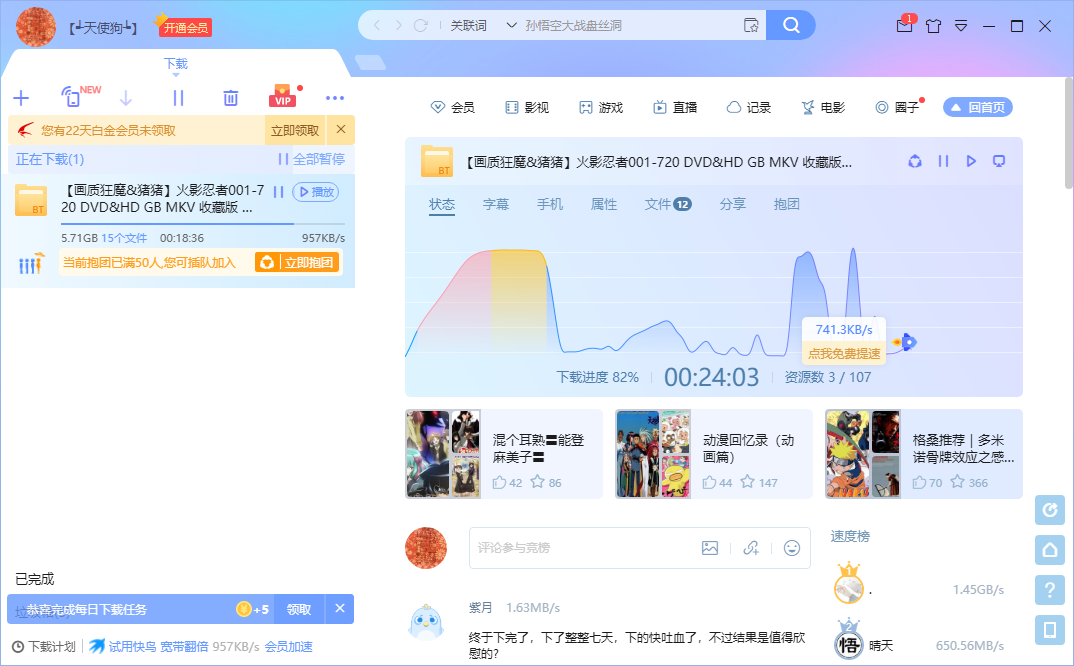This screenshot has width=1074, height=666.
Task: Open the 游戏 navigation tab
Action: click(601, 108)
